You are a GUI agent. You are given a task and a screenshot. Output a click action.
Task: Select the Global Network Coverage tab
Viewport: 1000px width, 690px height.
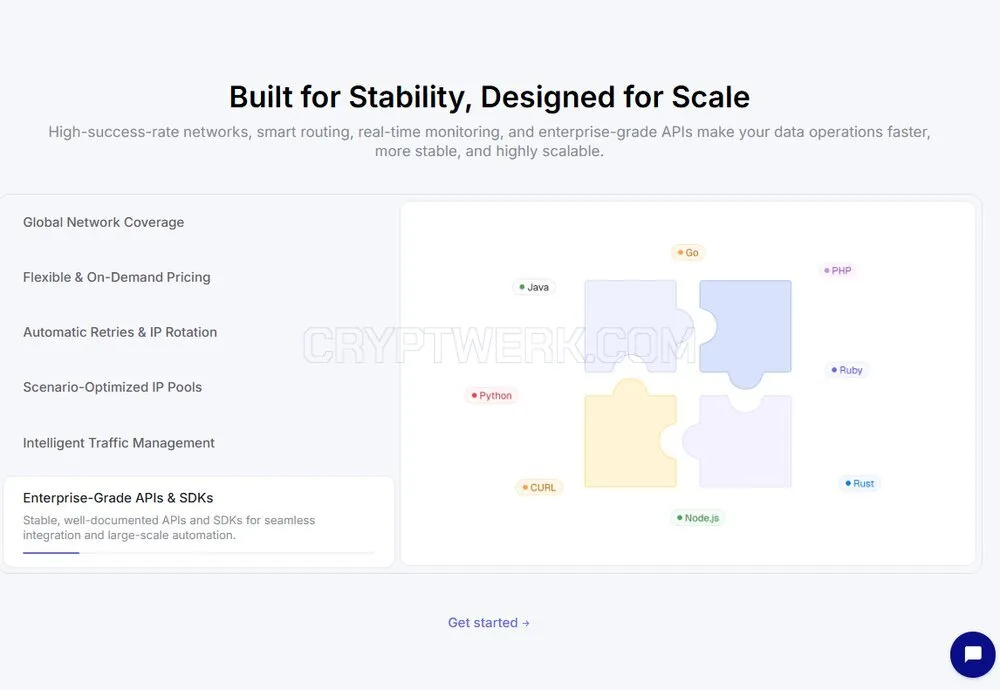pyautogui.click(x=103, y=222)
